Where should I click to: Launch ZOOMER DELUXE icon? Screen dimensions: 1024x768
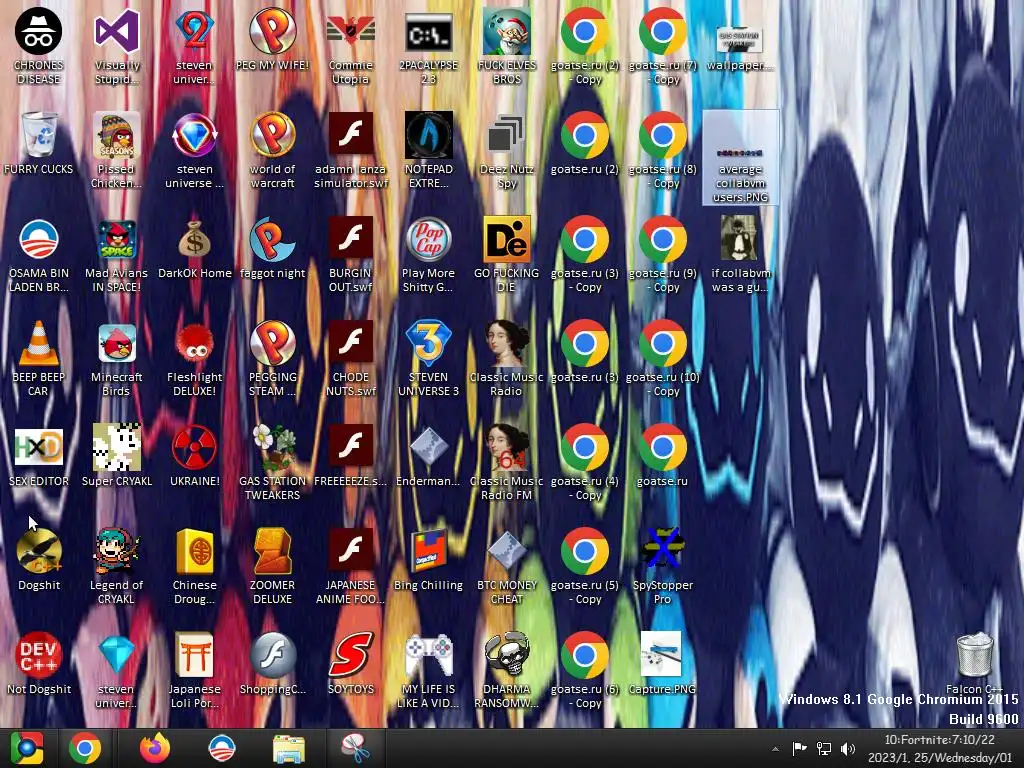(272, 566)
